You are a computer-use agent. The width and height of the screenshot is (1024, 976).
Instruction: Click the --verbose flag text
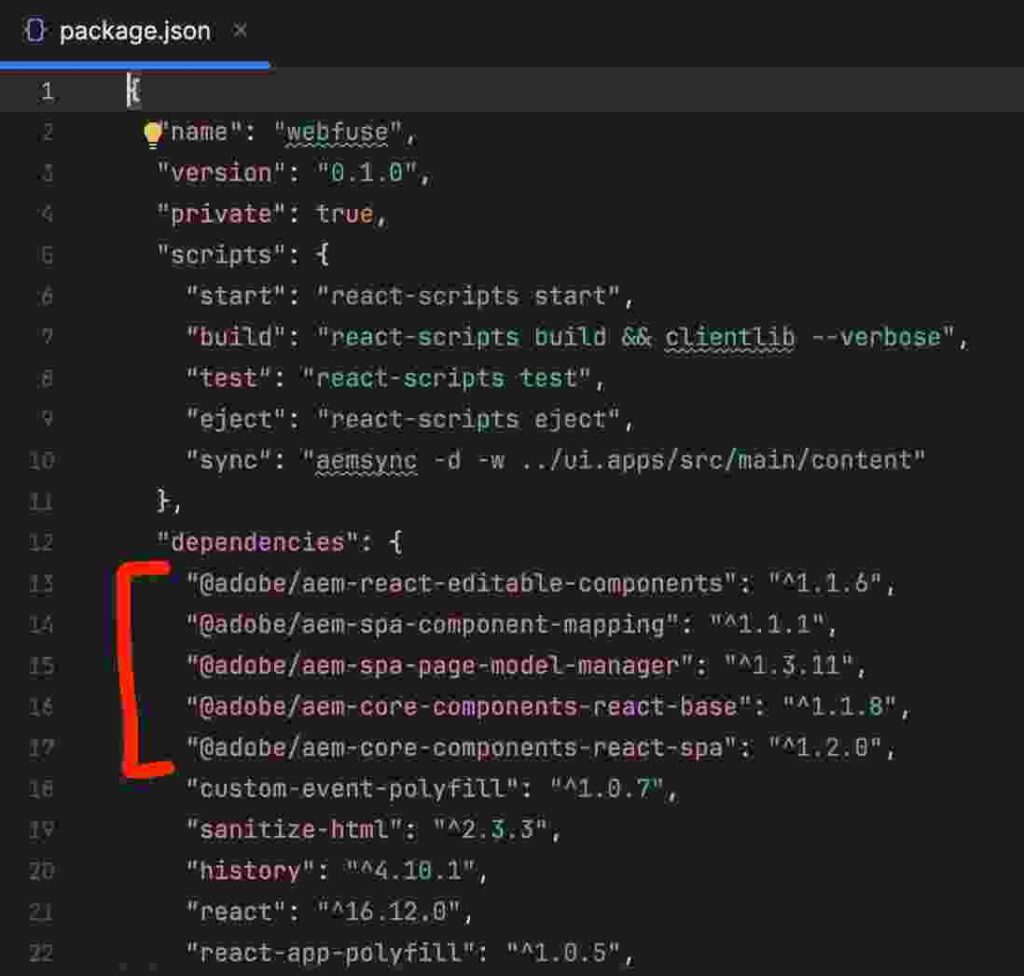click(x=876, y=338)
